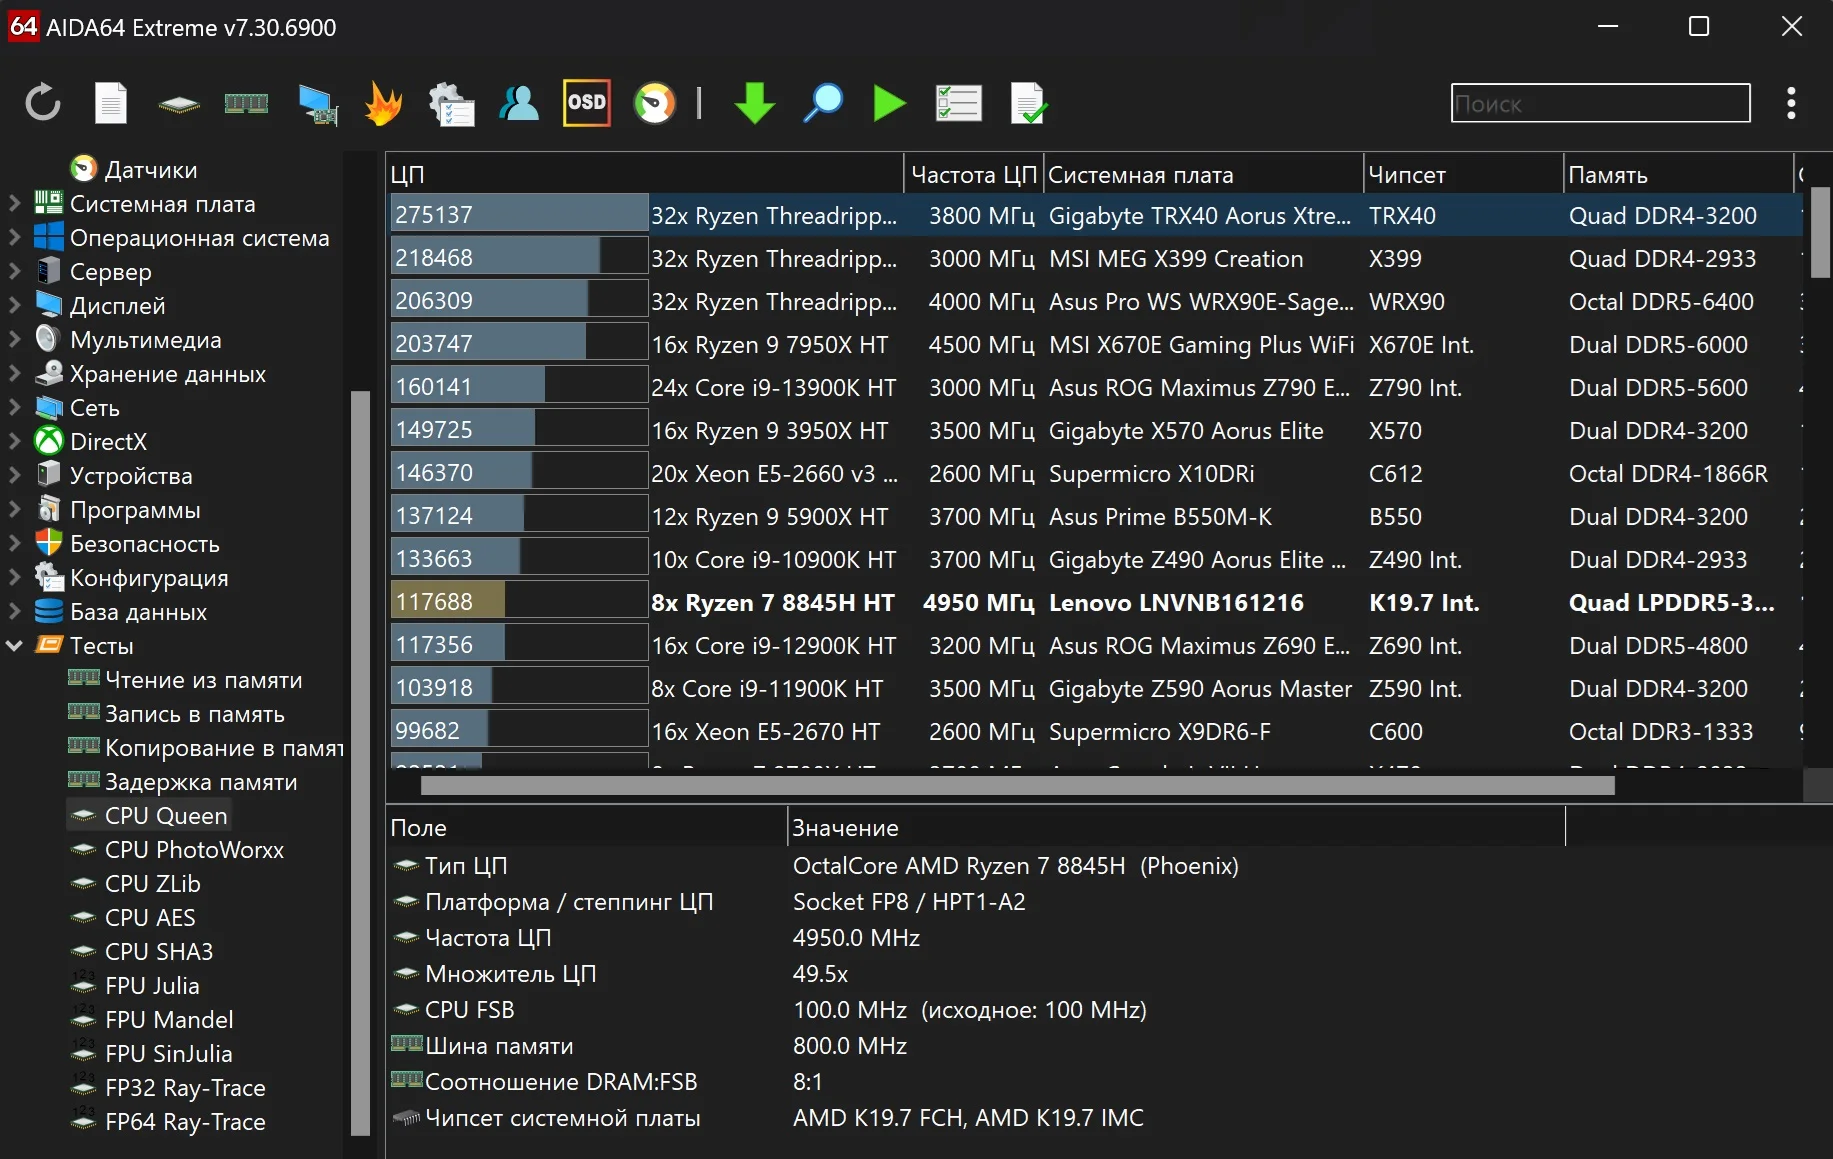The height and width of the screenshot is (1159, 1833).
Task: Expand the Системная плата tree node
Action: pyautogui.click(x=15, y=204)
